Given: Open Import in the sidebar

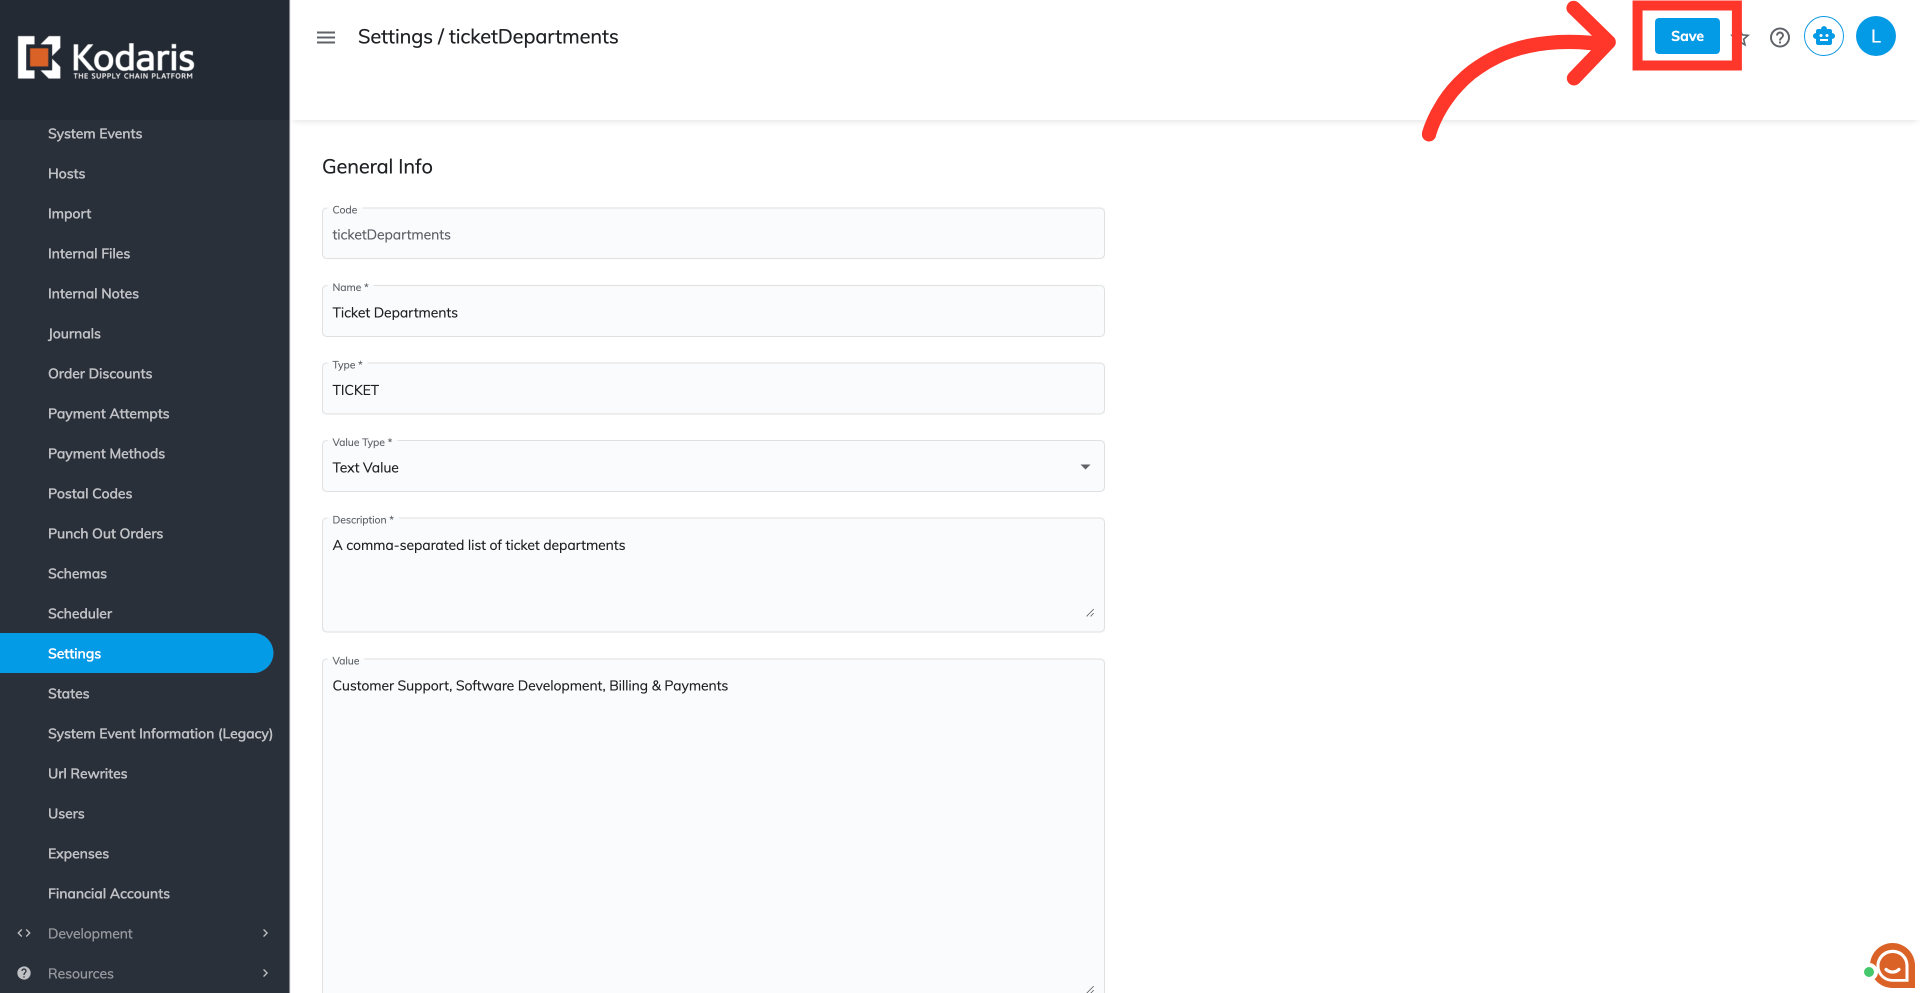Looking at the screenshot, I should [x=70, y=213].
